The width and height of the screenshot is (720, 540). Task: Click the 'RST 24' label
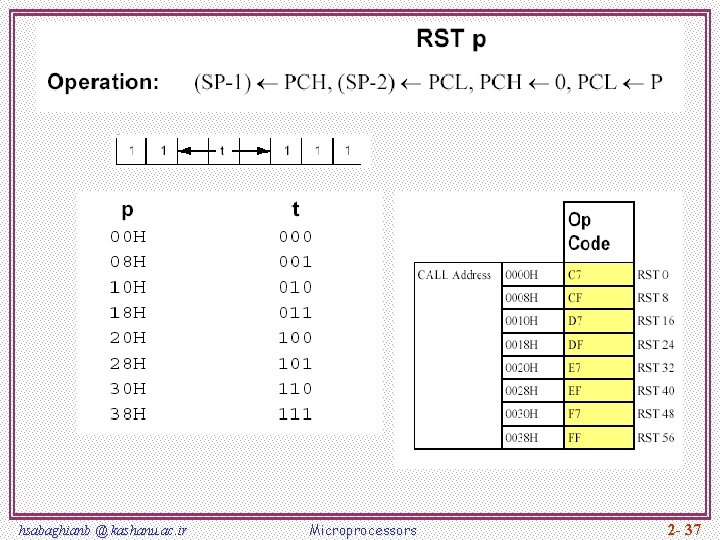(656, 344)
